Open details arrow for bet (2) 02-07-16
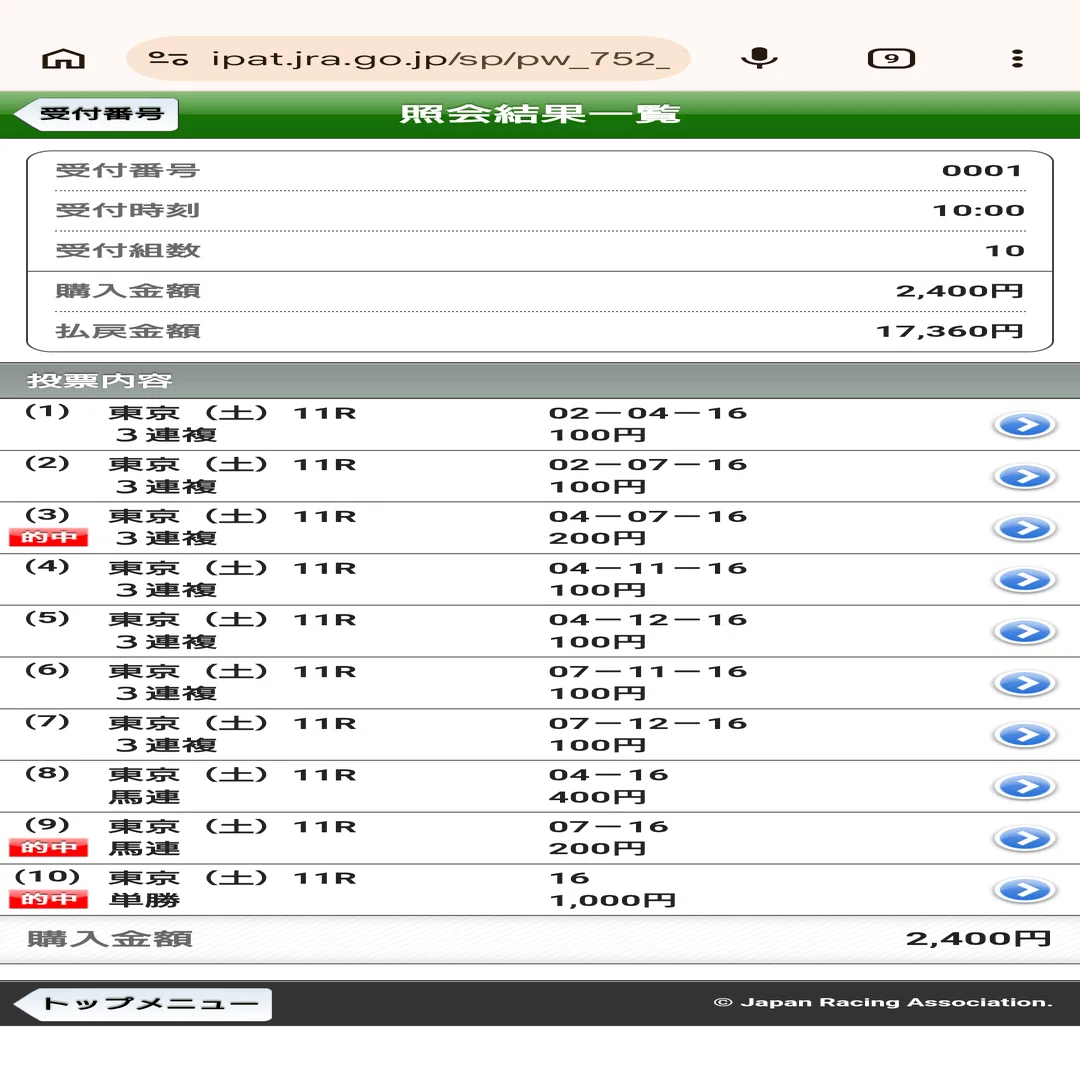 (1025, 477)
